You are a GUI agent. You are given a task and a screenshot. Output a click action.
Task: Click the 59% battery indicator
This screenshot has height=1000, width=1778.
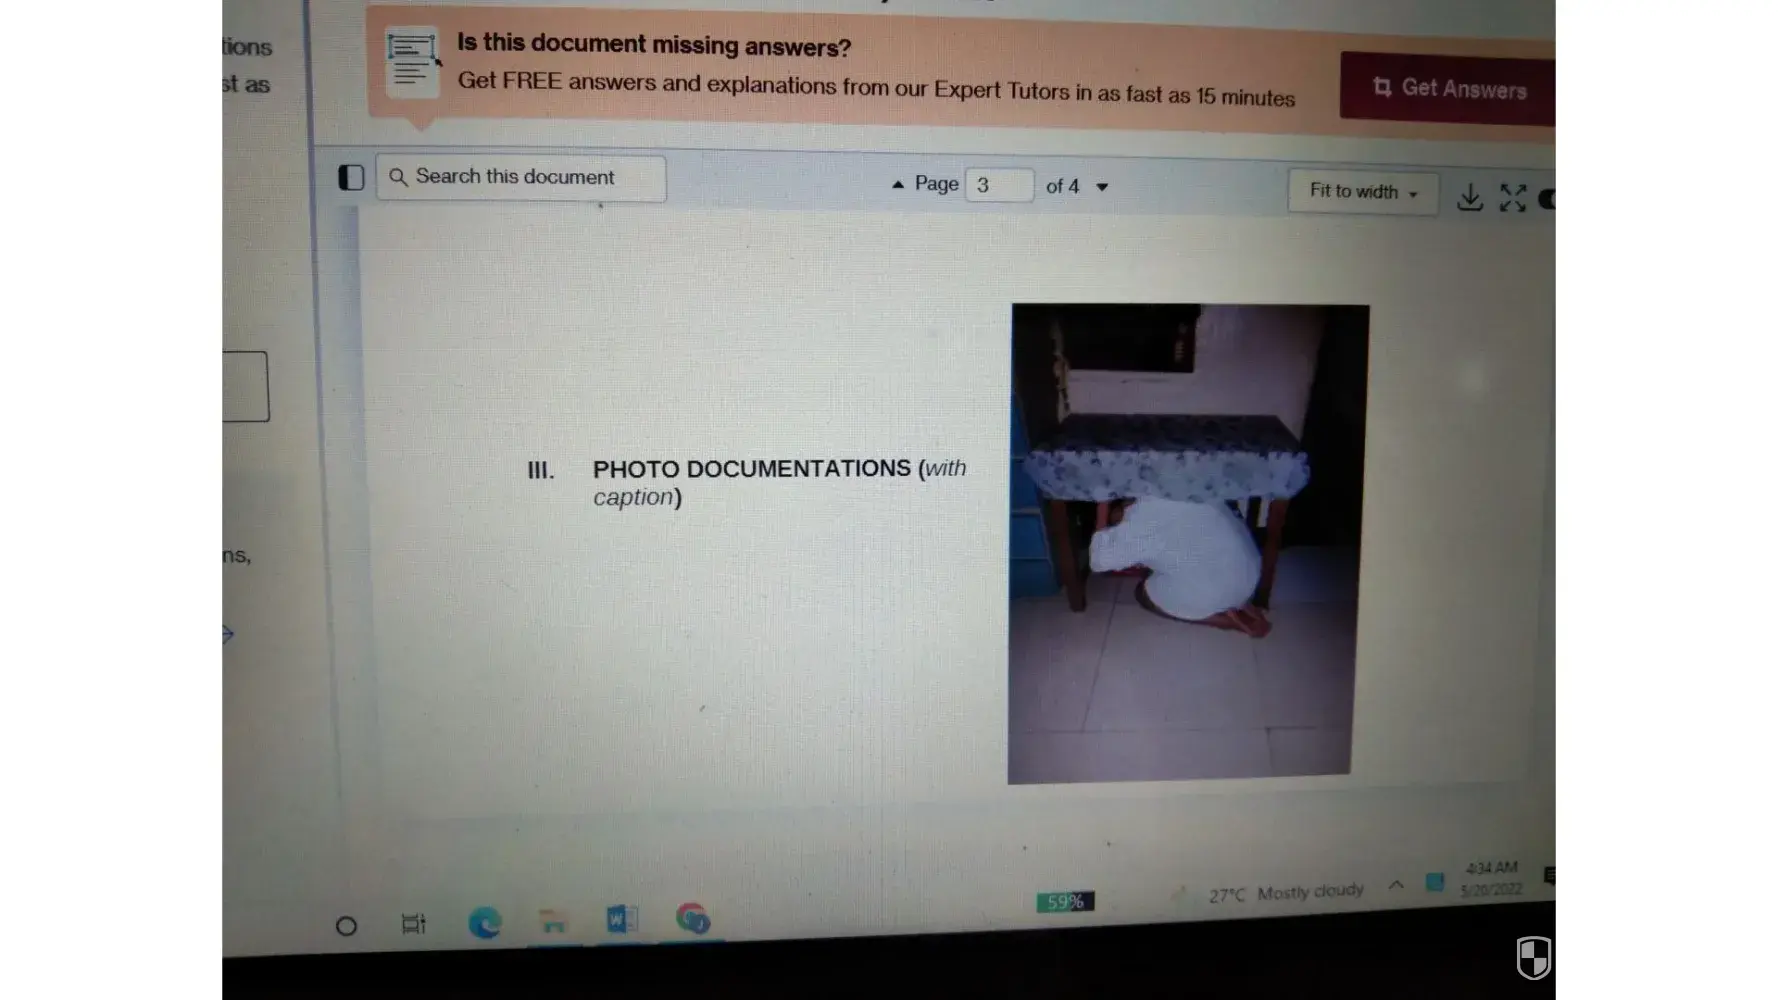(x=1065, y=902)
